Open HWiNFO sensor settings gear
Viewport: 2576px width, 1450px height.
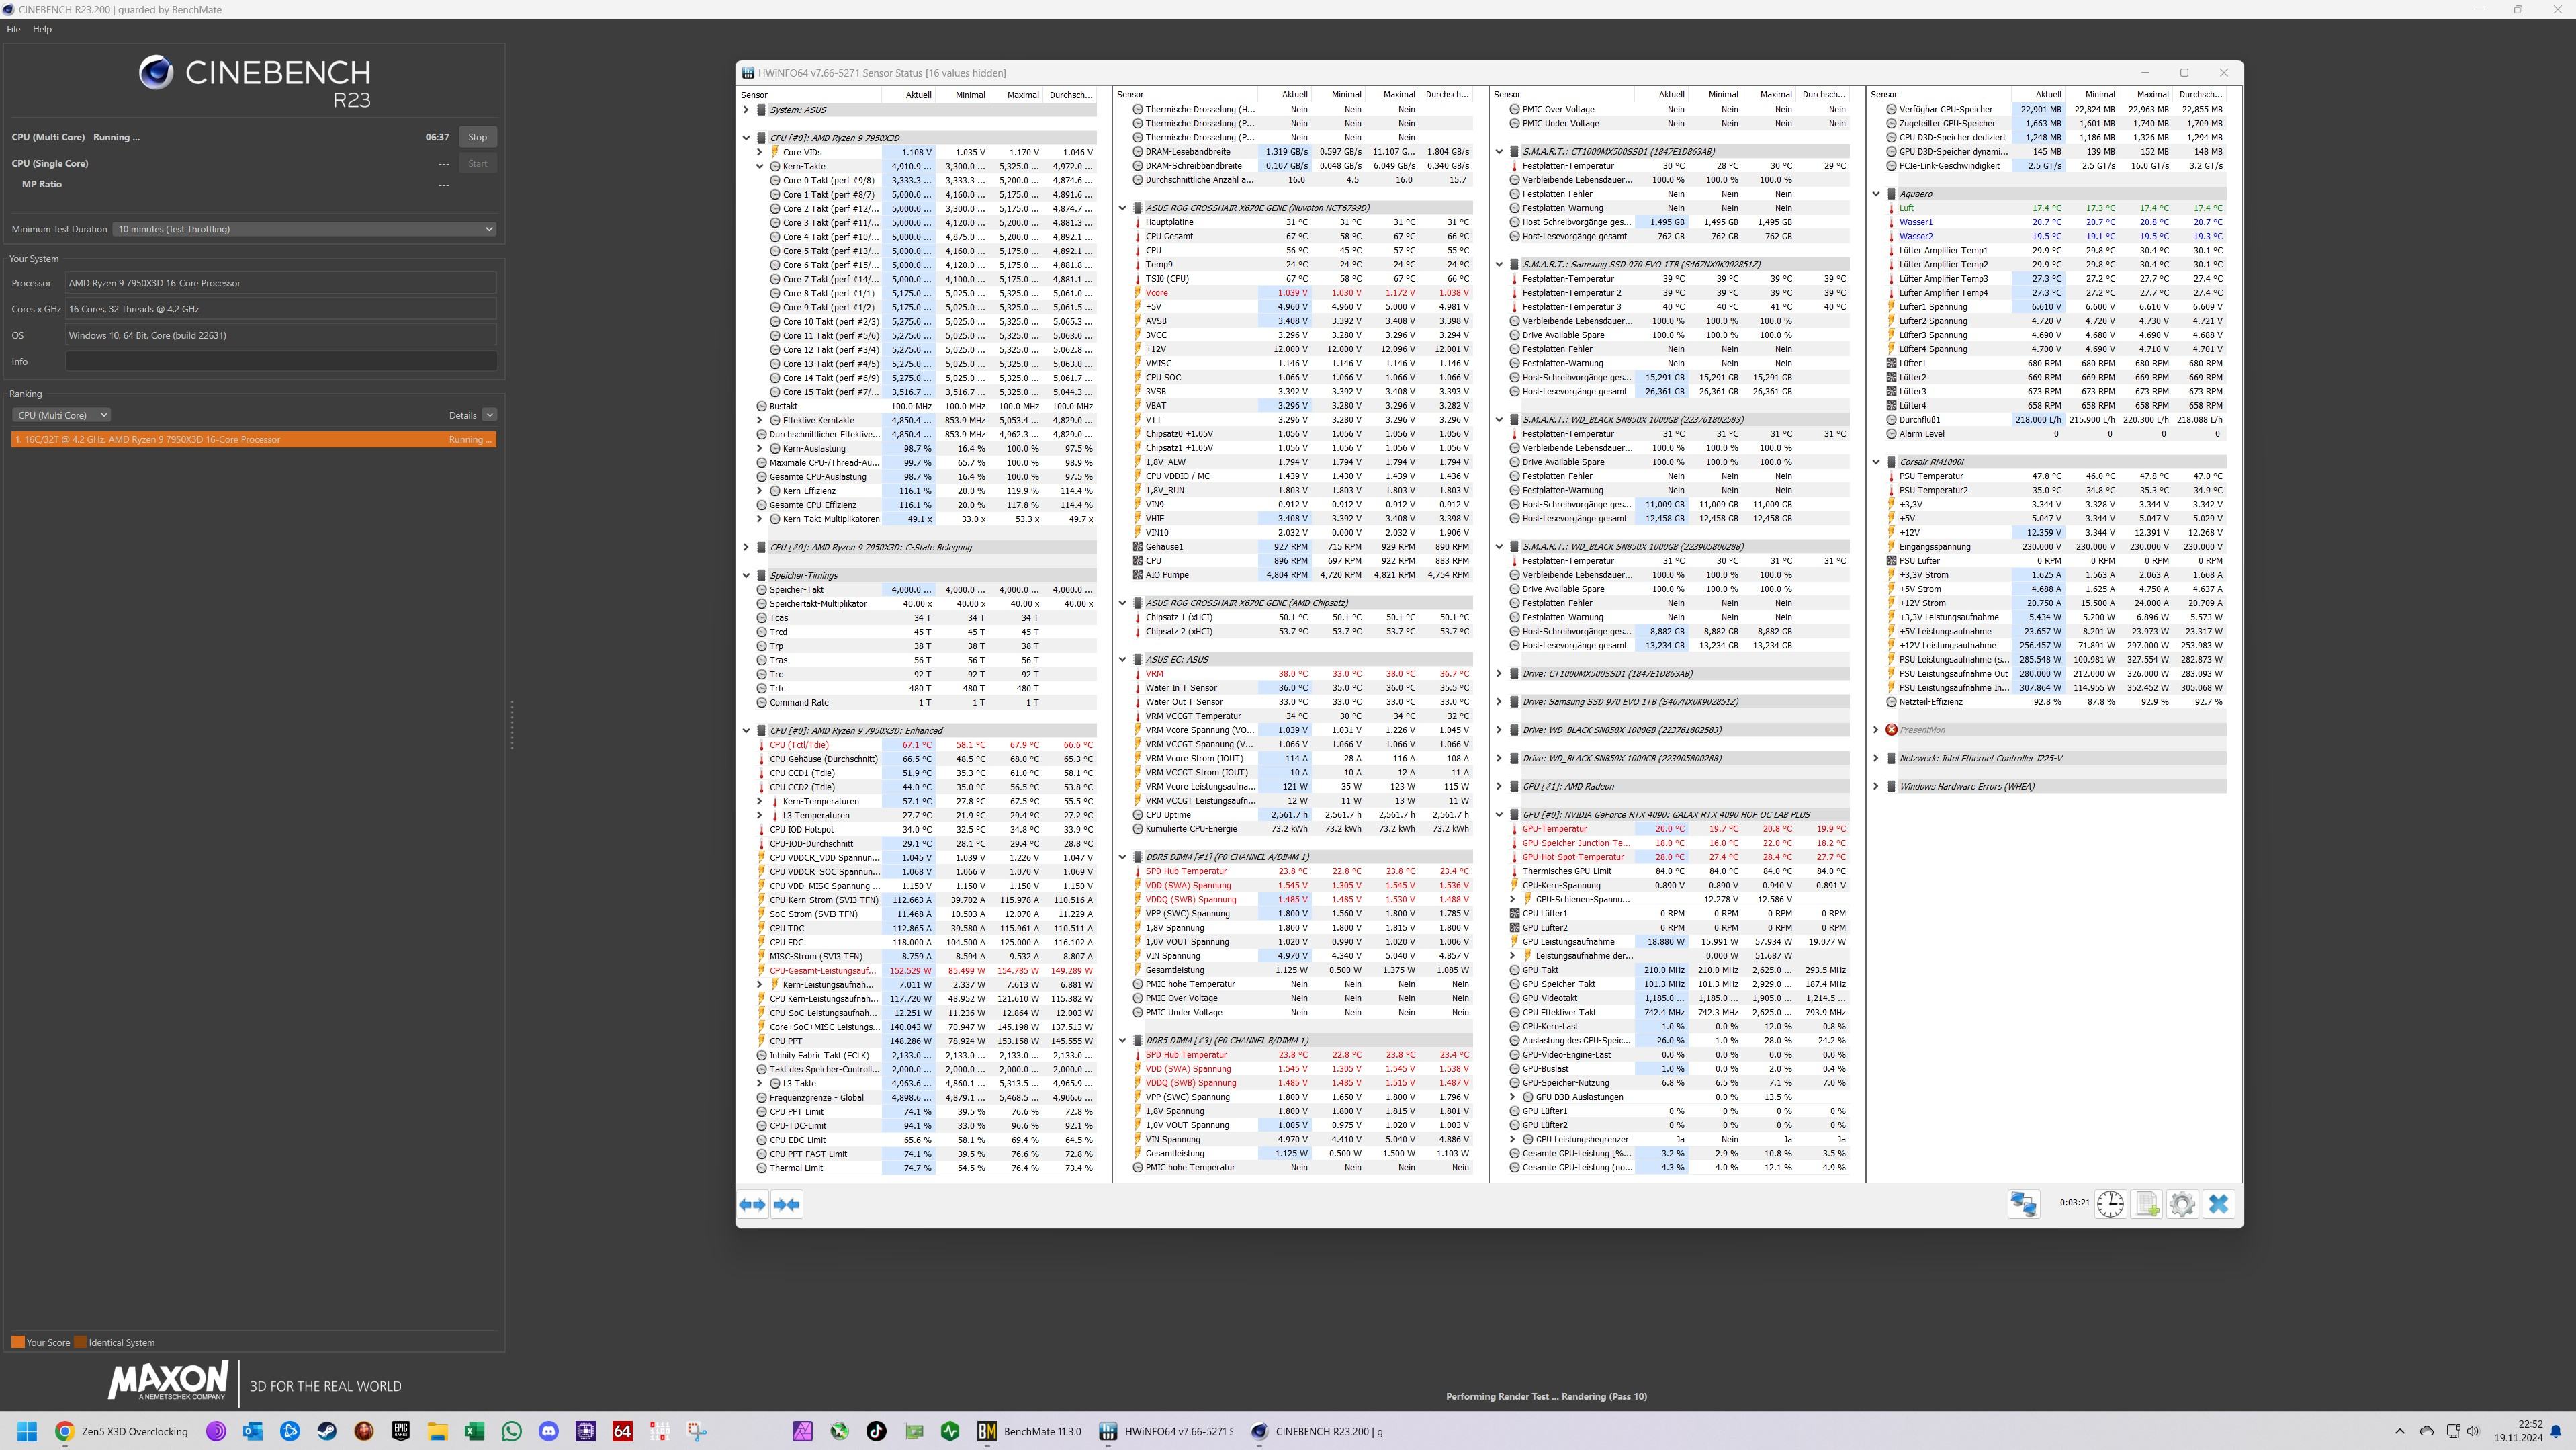[2183, 1204]
